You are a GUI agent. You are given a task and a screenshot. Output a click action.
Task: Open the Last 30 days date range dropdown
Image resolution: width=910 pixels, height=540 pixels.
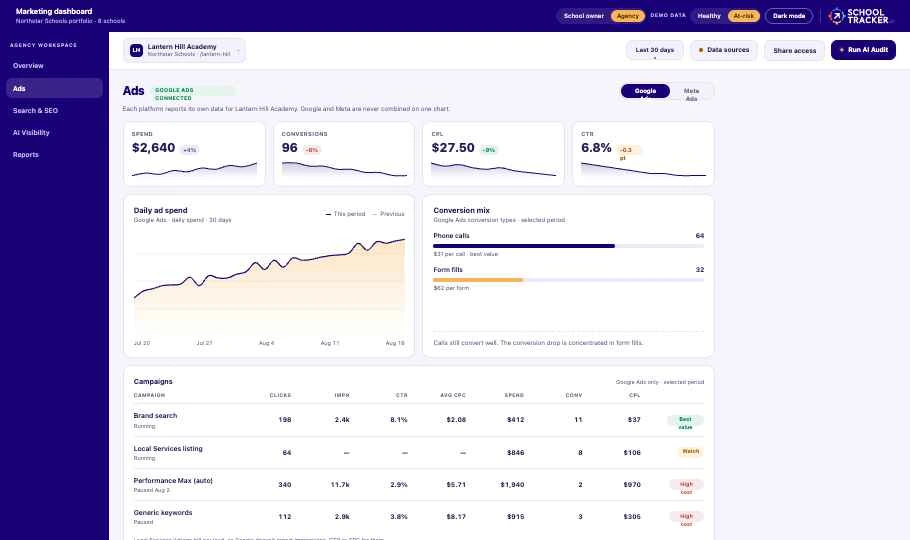pyautogui.click(x=655, y=51)
